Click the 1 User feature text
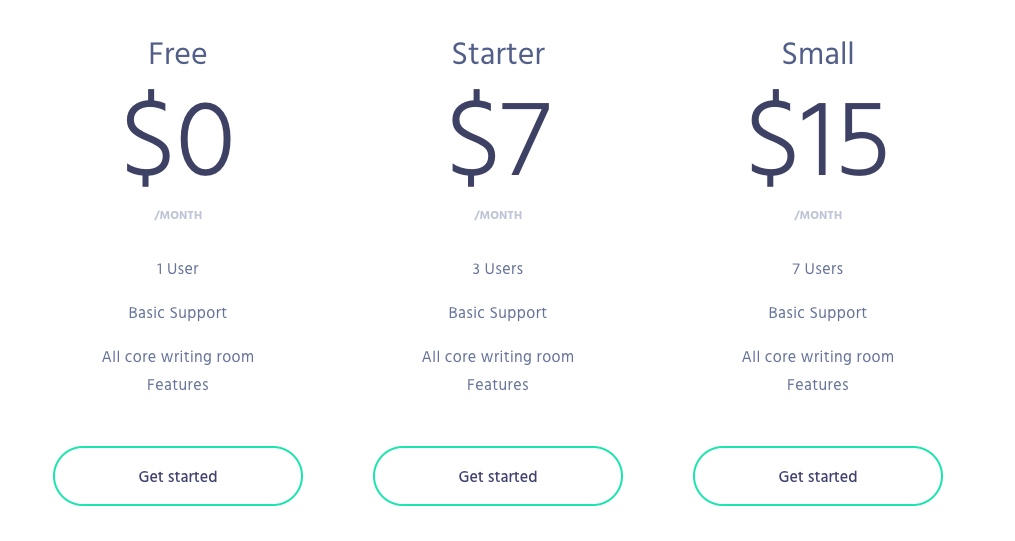 [177, 269]
